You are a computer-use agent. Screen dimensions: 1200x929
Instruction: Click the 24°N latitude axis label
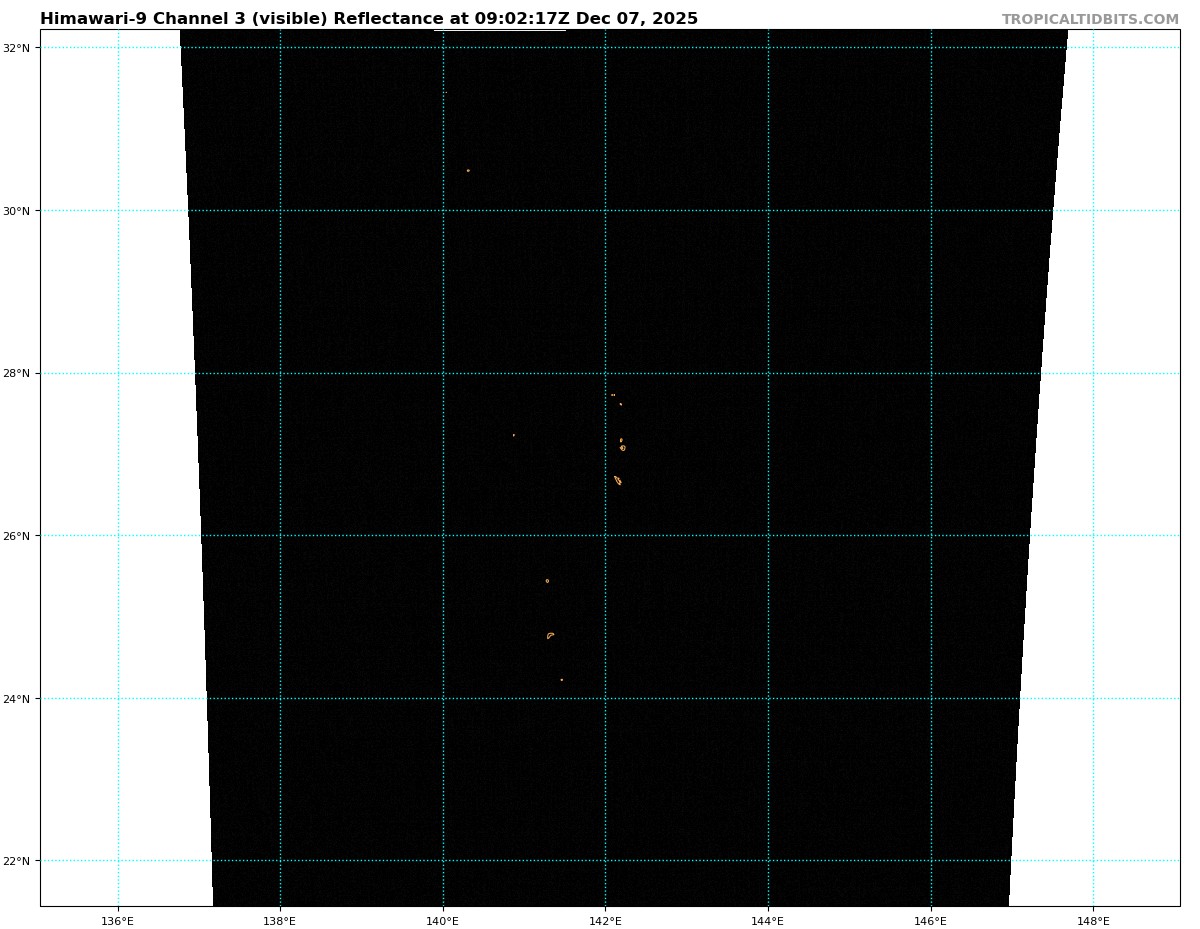(21, 699)
